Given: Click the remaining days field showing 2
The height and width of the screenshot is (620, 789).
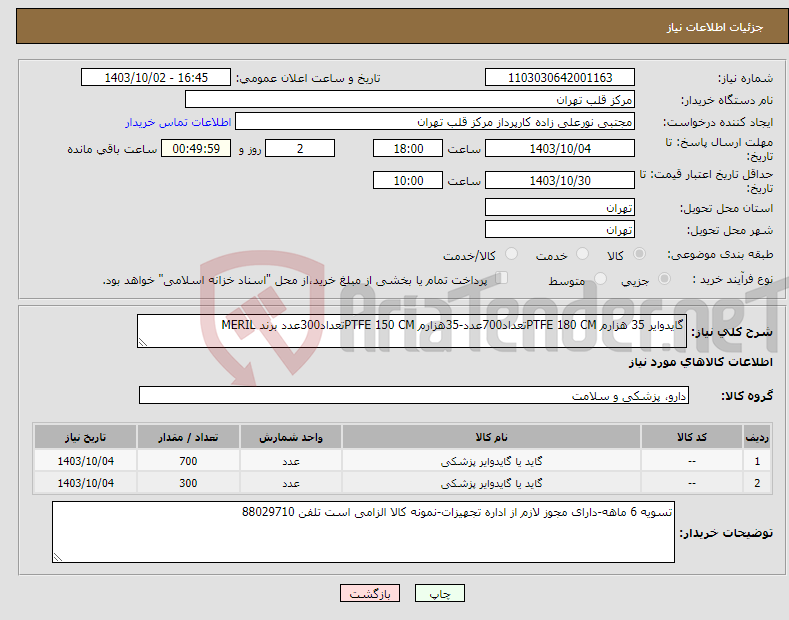Looking at the screenshot, I should pos(300,148).
